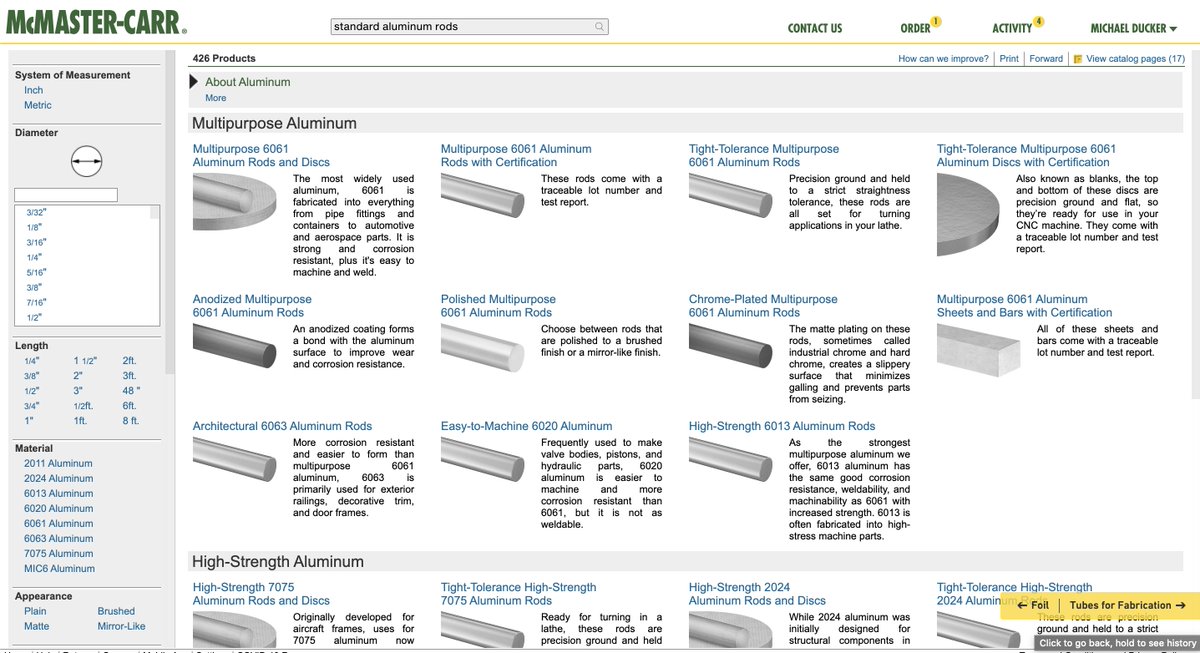Select 3/32" diameter in the list
1200x653 pixels.
(x=36, y=212)
